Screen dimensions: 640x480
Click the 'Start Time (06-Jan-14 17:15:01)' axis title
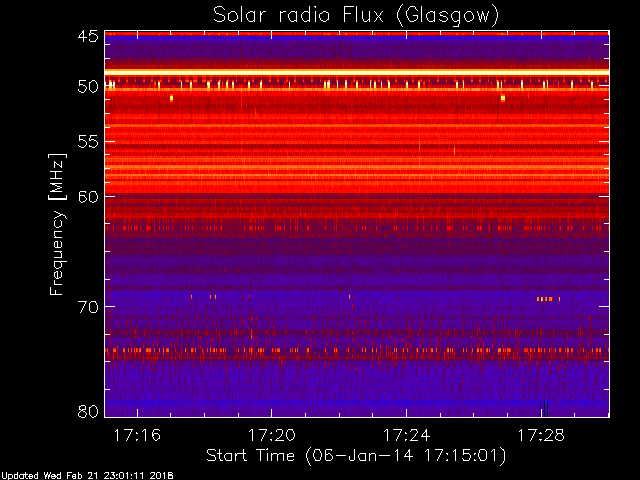coord(356,456)
